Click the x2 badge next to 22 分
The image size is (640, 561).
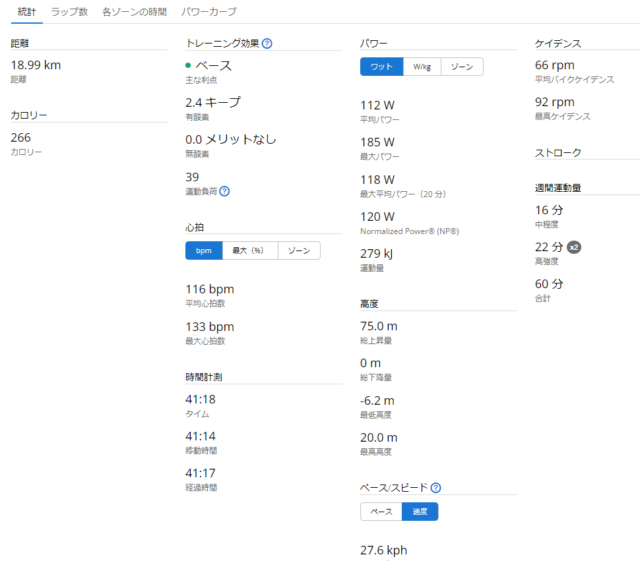coord(574,247)
